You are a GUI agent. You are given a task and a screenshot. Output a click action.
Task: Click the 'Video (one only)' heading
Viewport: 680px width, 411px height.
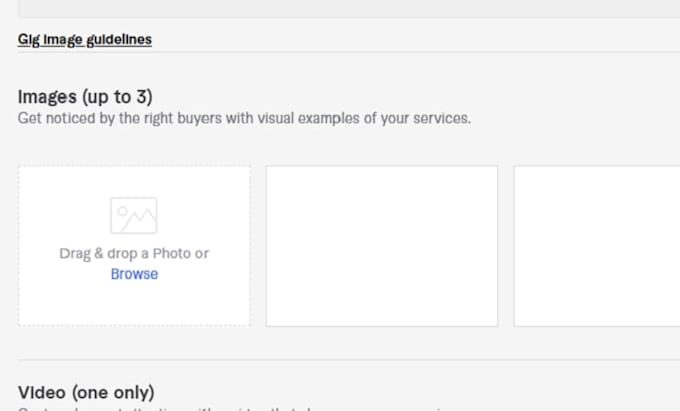pyautogui.click(x=86, y=393)
